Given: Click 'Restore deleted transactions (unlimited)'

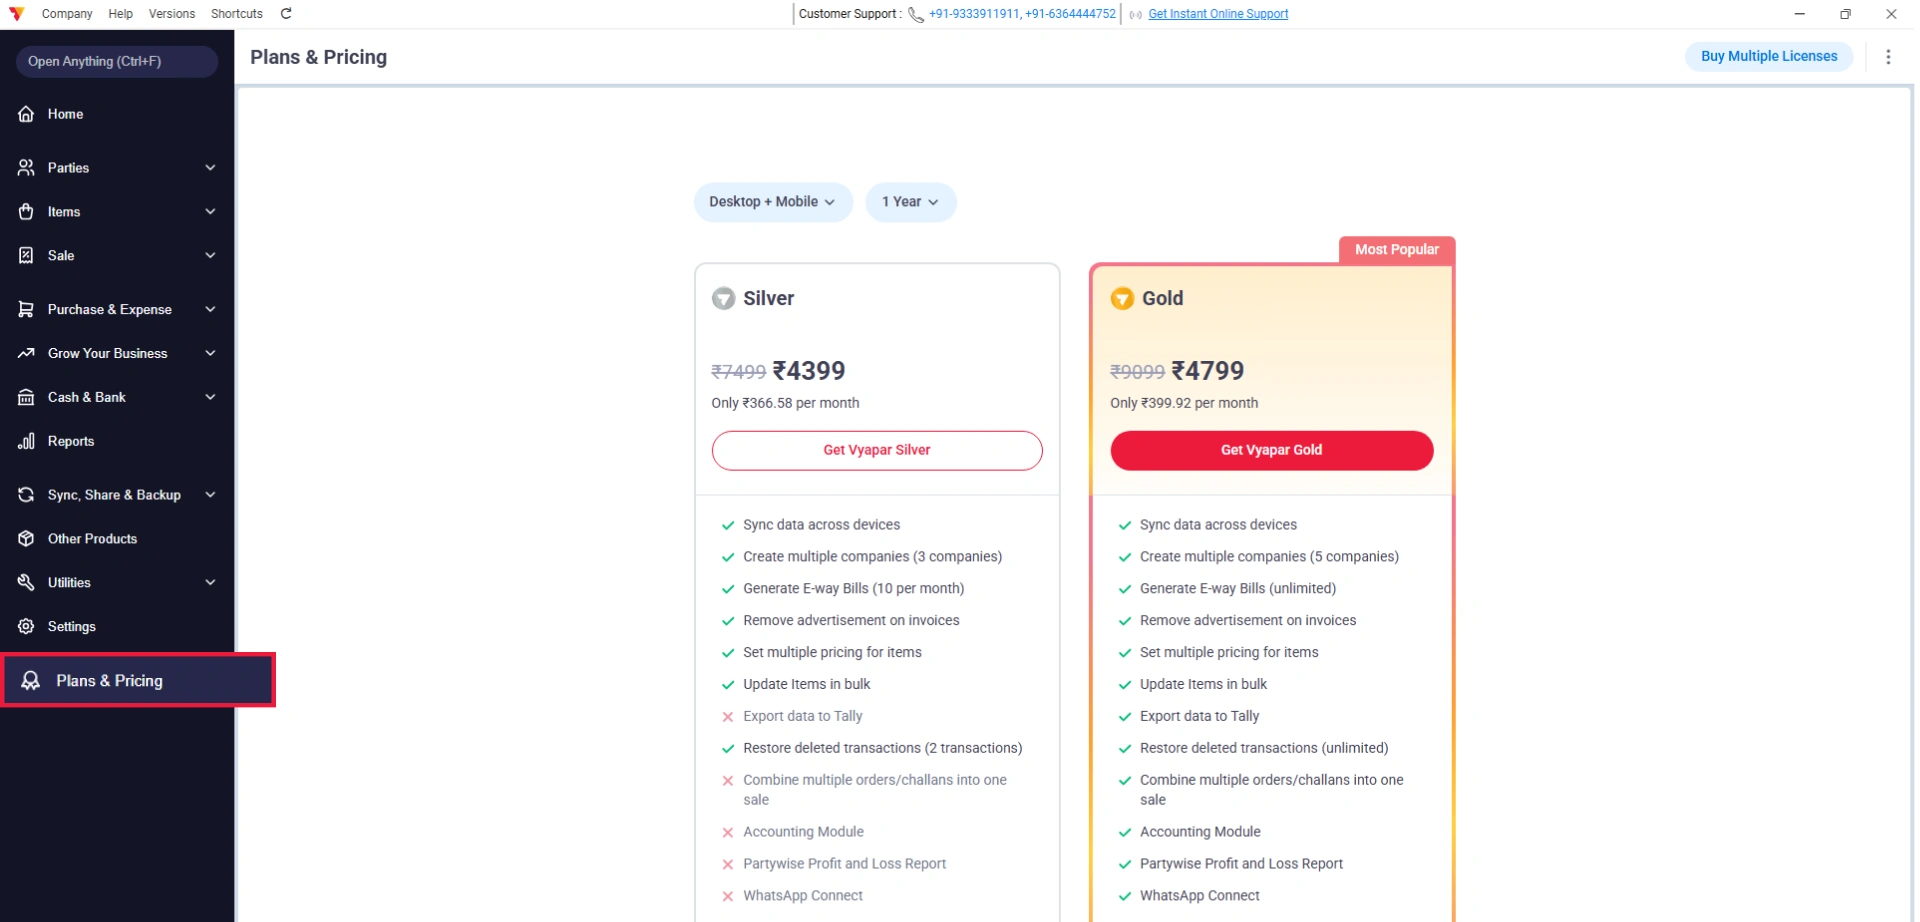Looking at the screenshot, I should [x=1264, y=748].
